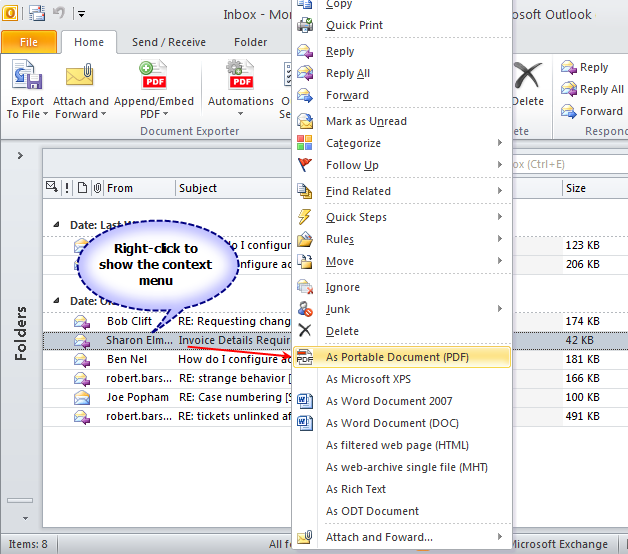The image size is (628, 554).
Task: Click the Mark as Unread envelope icon
Action: click(x=305, y=121)
